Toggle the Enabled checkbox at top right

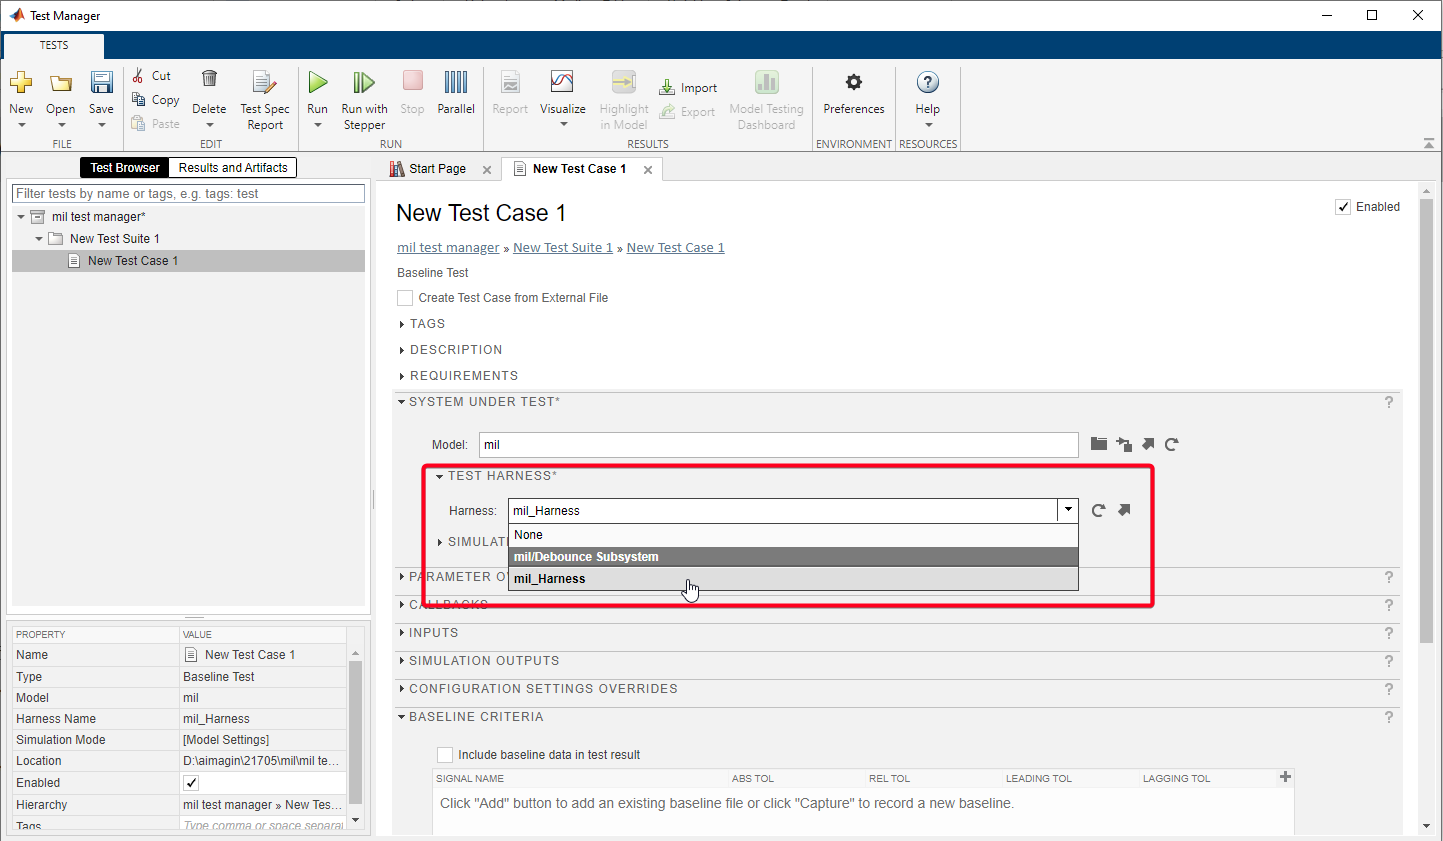(1343, 207)
